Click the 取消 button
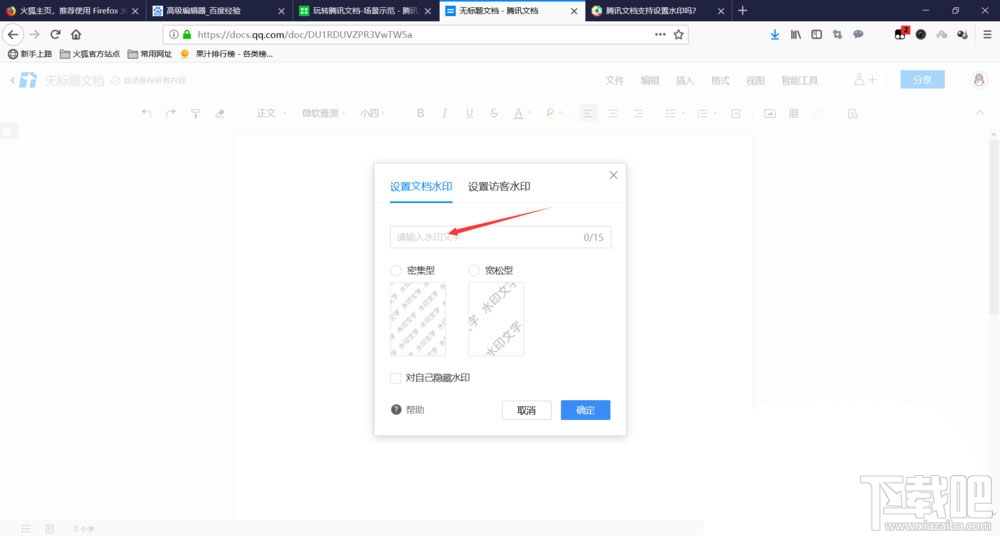 [x=526, y=410]
